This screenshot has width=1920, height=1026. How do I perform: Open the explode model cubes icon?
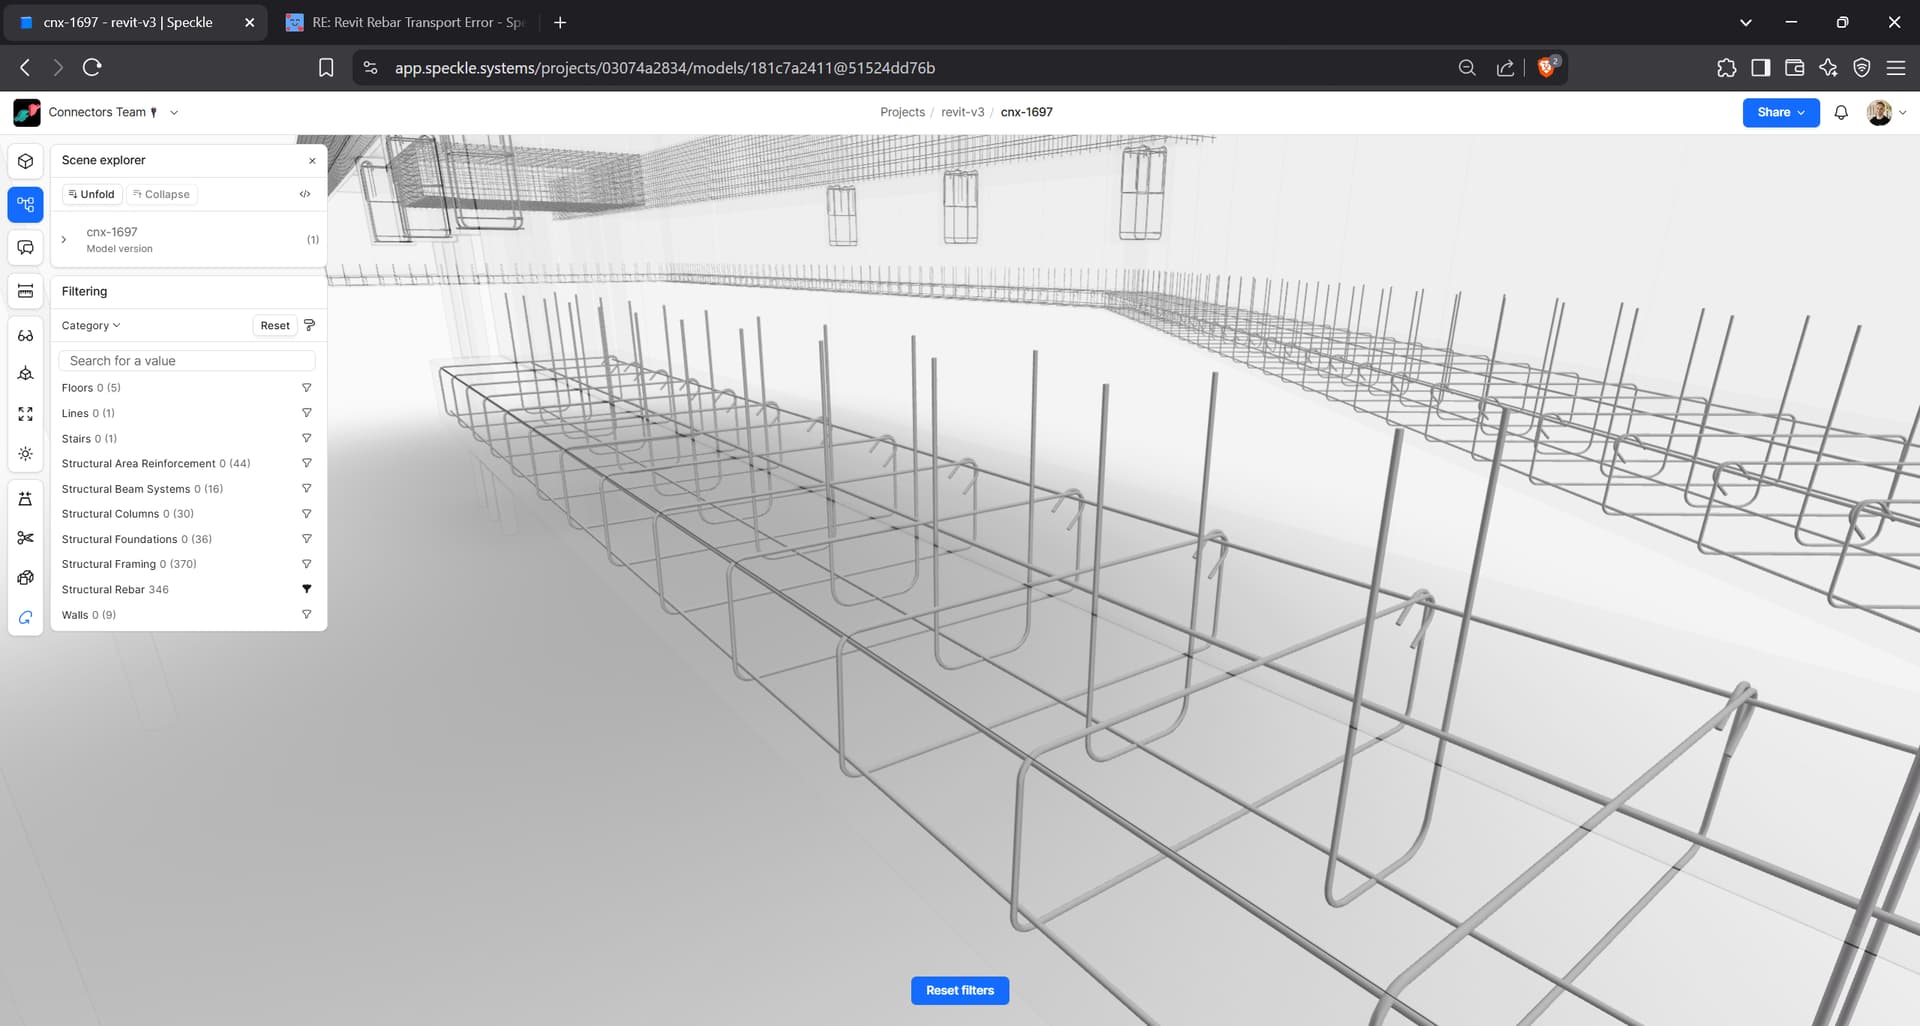click(x=26, y=578)
